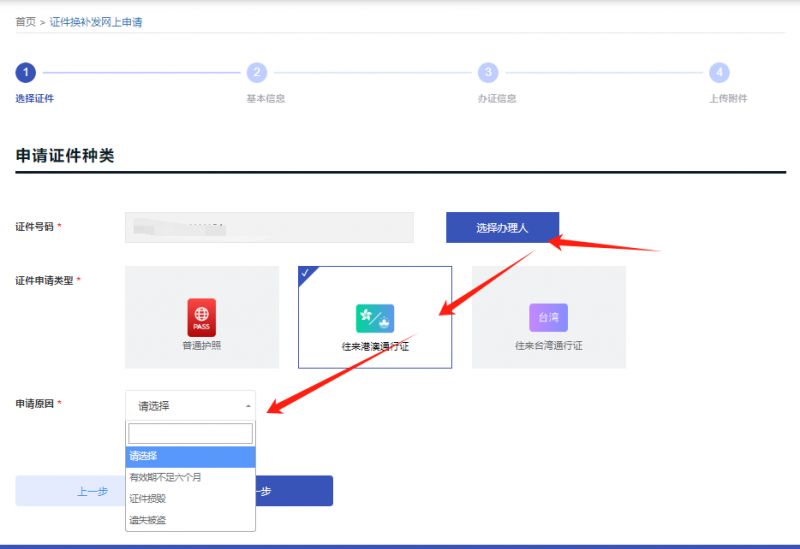Click the red passport PASS icon
The height and width of the screenshot is (549, 800).
(x=201, y=317)
